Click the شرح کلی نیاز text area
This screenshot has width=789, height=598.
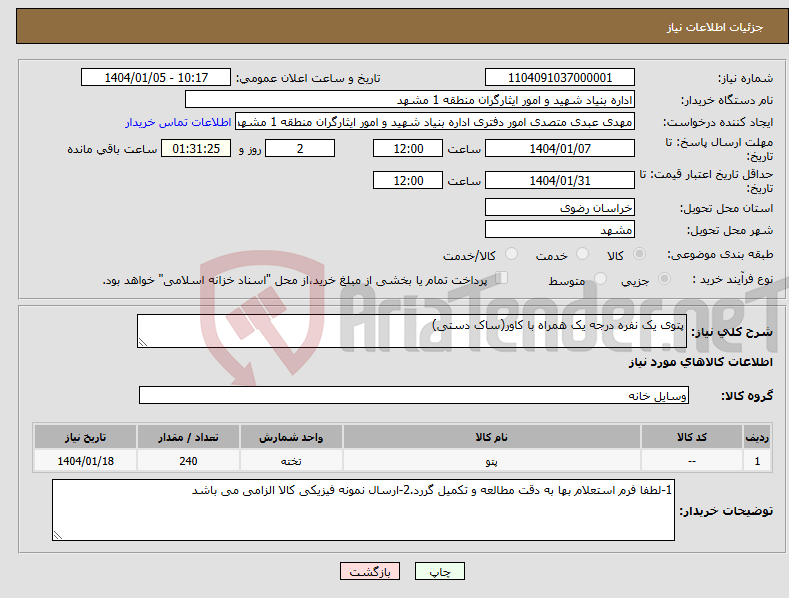coord(412,331)
